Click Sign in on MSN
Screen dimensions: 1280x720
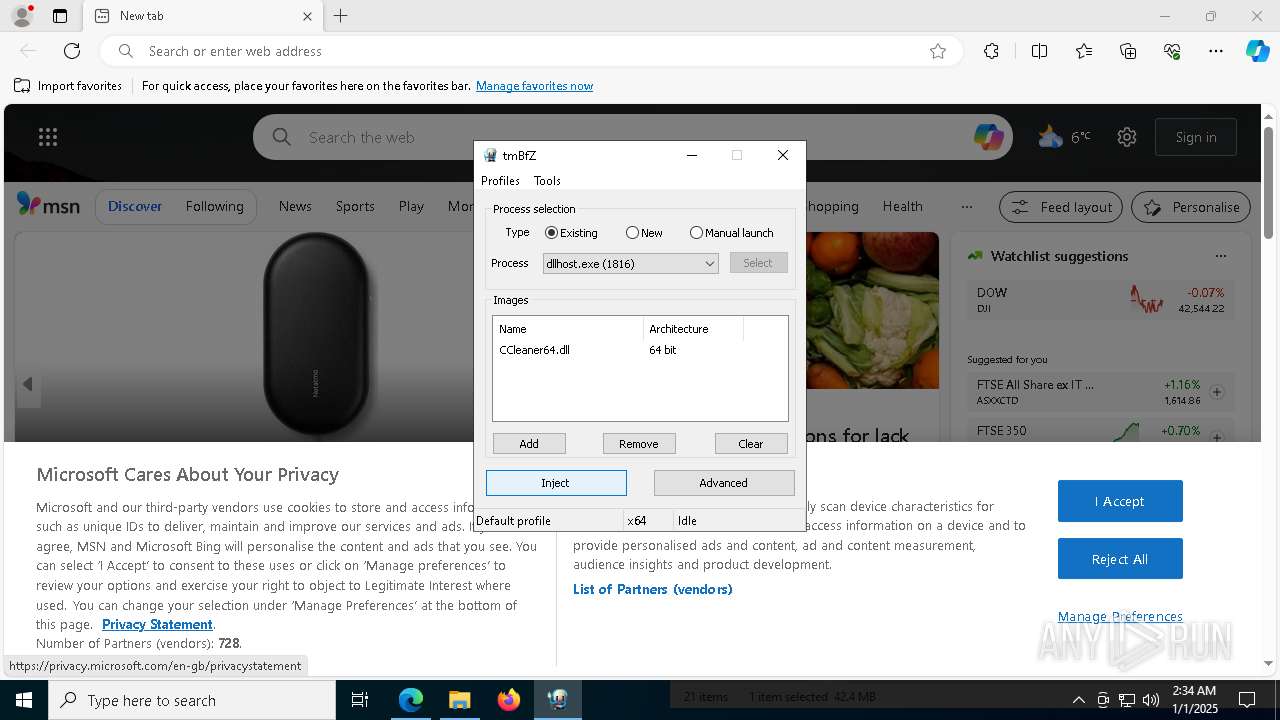point(1196,137)
